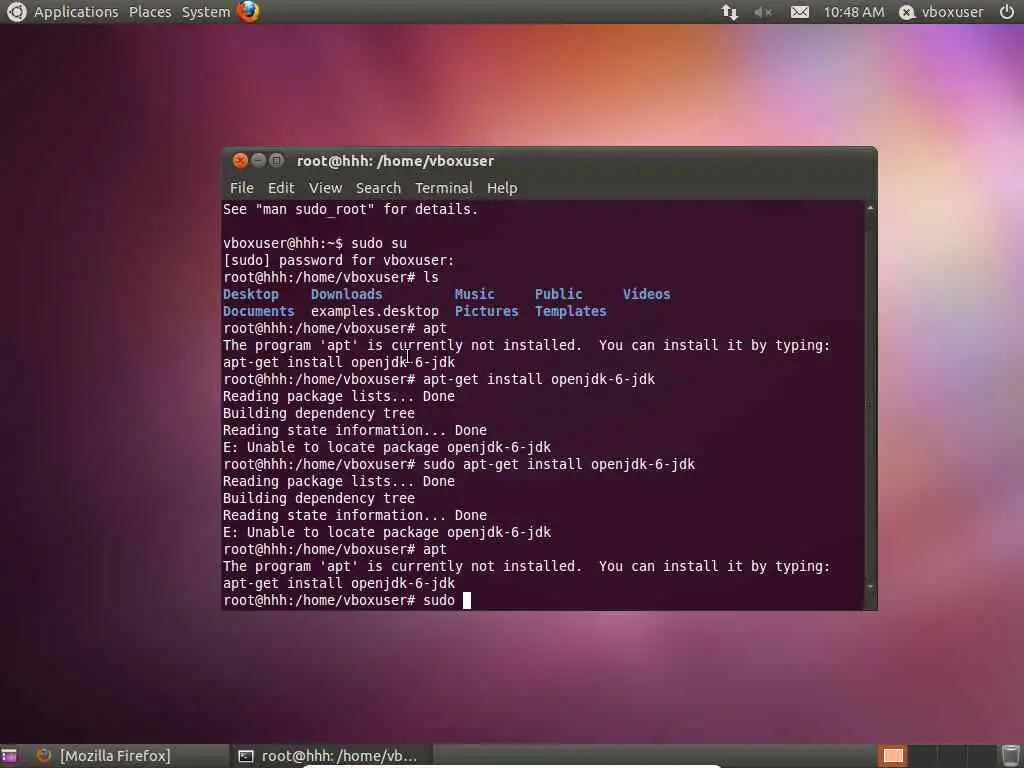This screenshot has height=768, width=1024.
Task: Click 'Music' directory in ls output
Action: click(474, 294)
